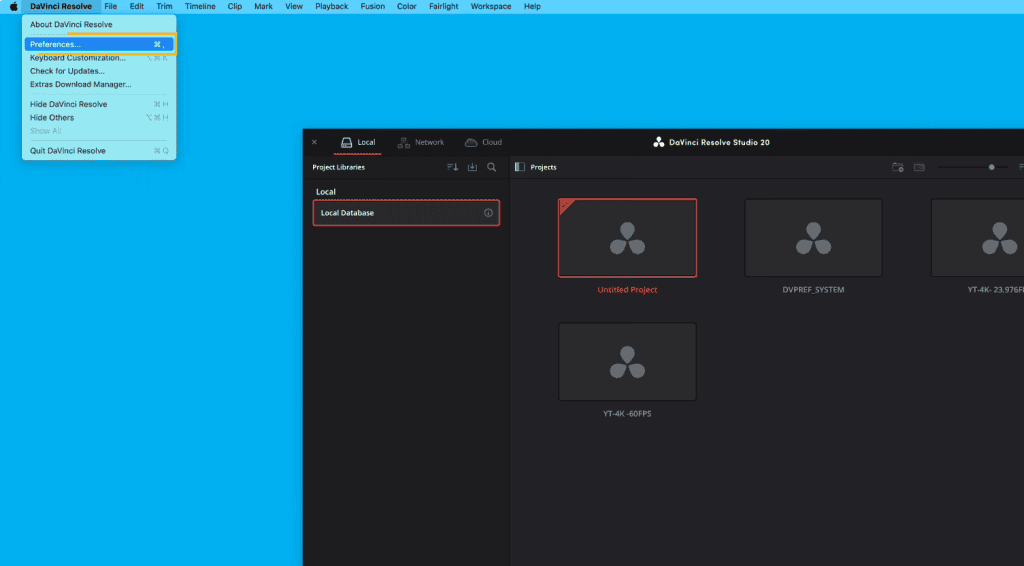The width and height of the screenshot is (1024, 566).
Task: Click the import project library icon
Action: click(x=472, y=168)
